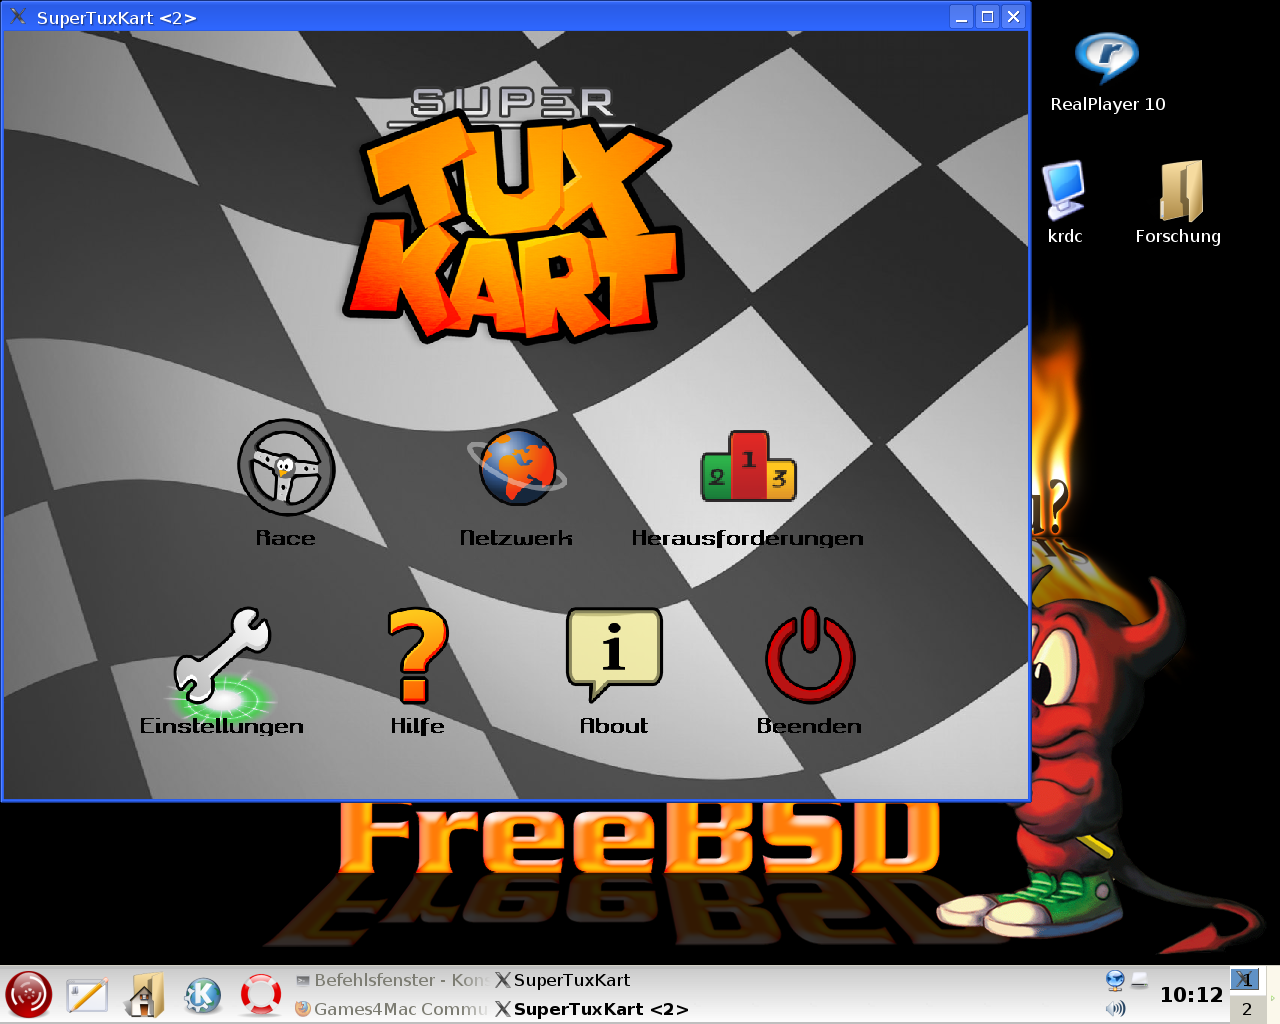The width and height of the screenshot is (1280, 1024).
Task: Open the Forschung folder on desktop
Action: (x=1180, y=191)
